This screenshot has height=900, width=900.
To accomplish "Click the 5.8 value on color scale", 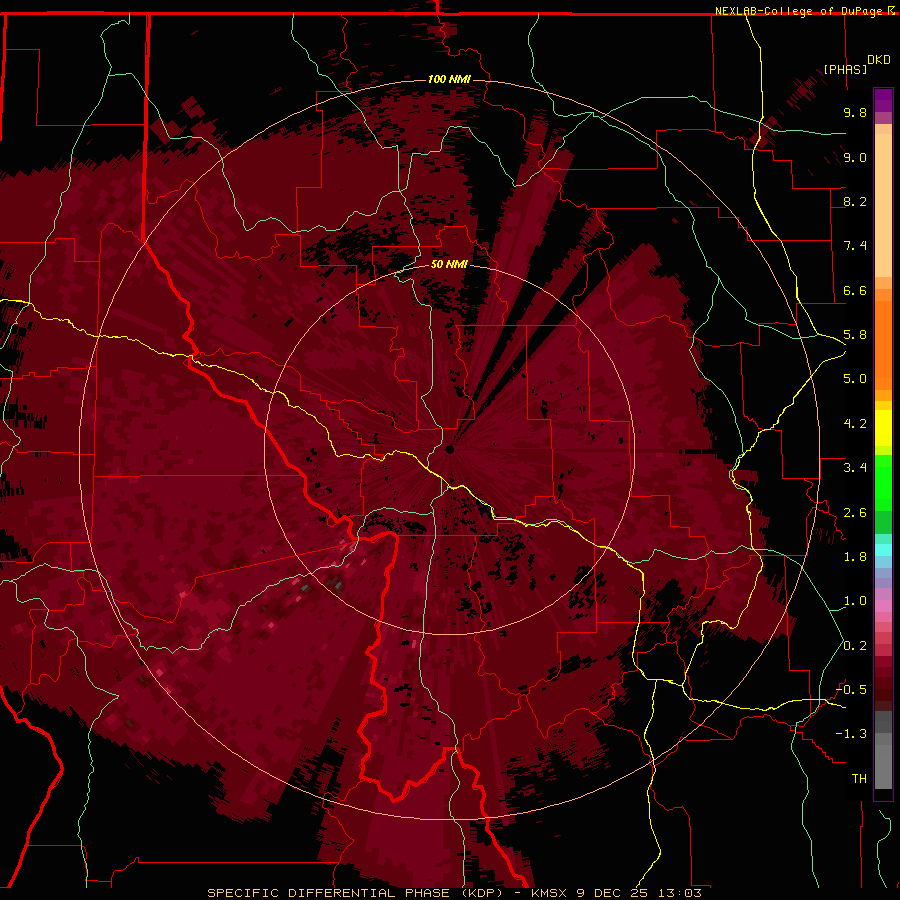I will tap(855, 335).
